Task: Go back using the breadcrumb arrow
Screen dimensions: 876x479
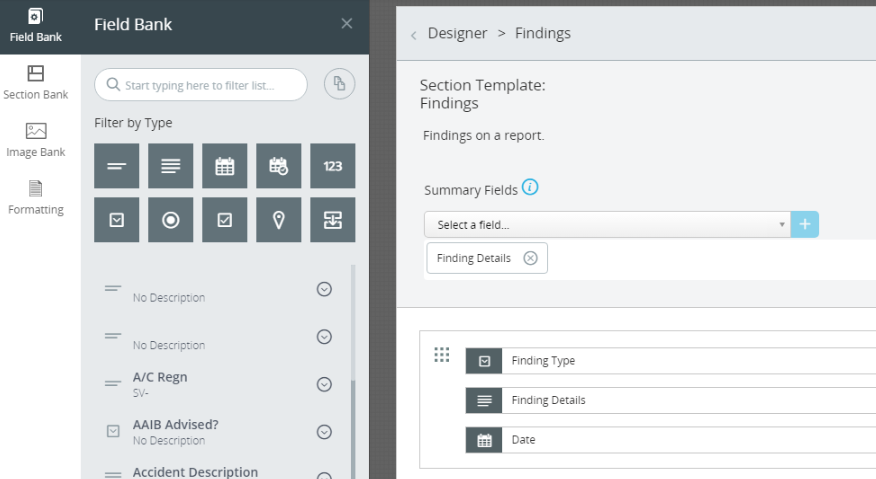Action: pos(413,35)
